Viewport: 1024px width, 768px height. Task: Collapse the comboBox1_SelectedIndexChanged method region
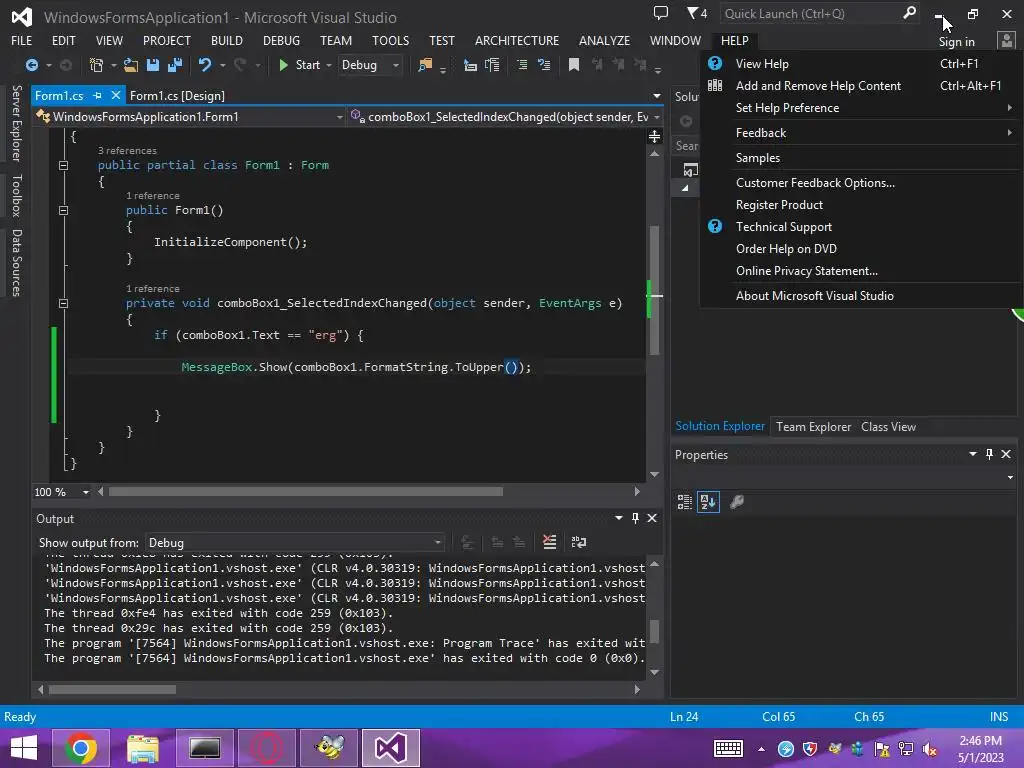(x=63, y=303)
